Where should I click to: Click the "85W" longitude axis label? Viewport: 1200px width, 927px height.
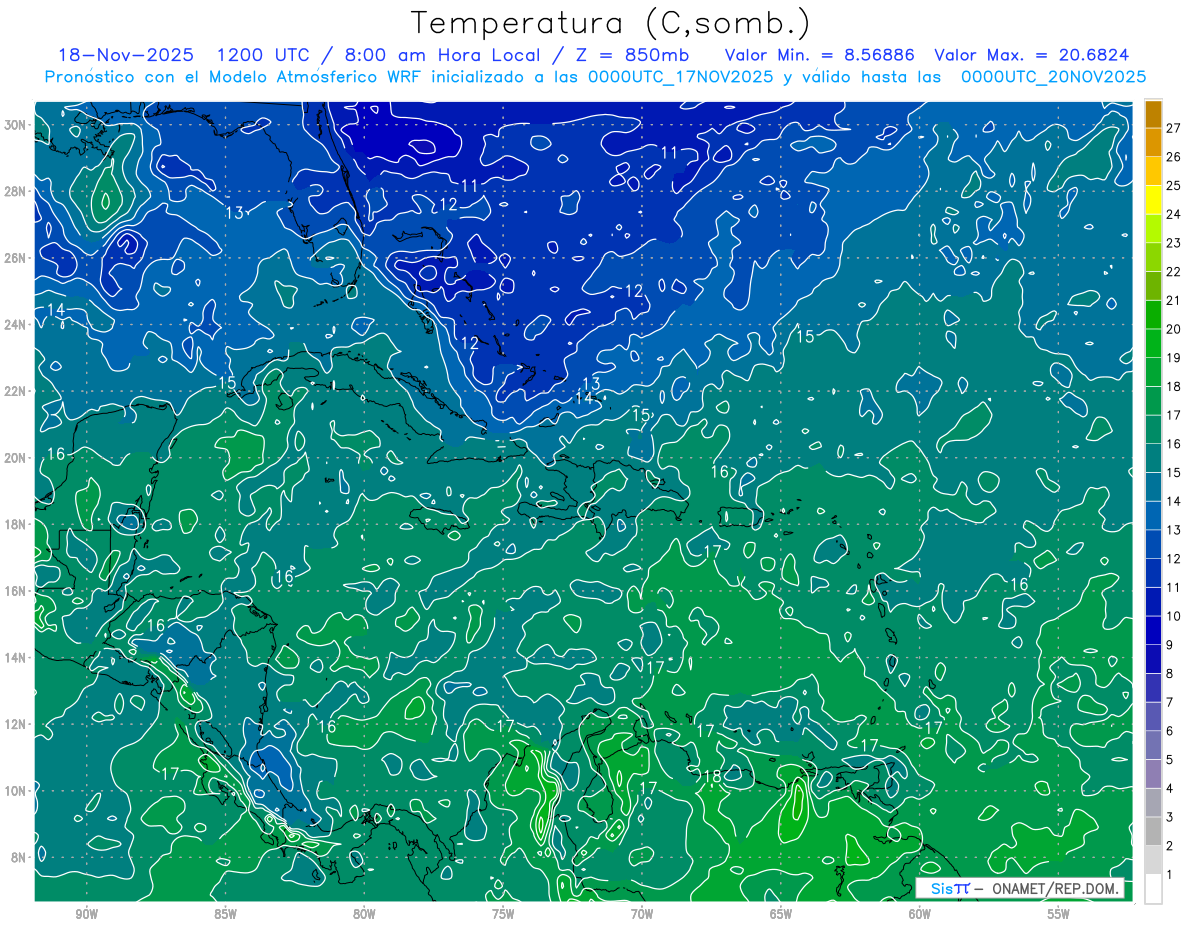click(225, 914)
